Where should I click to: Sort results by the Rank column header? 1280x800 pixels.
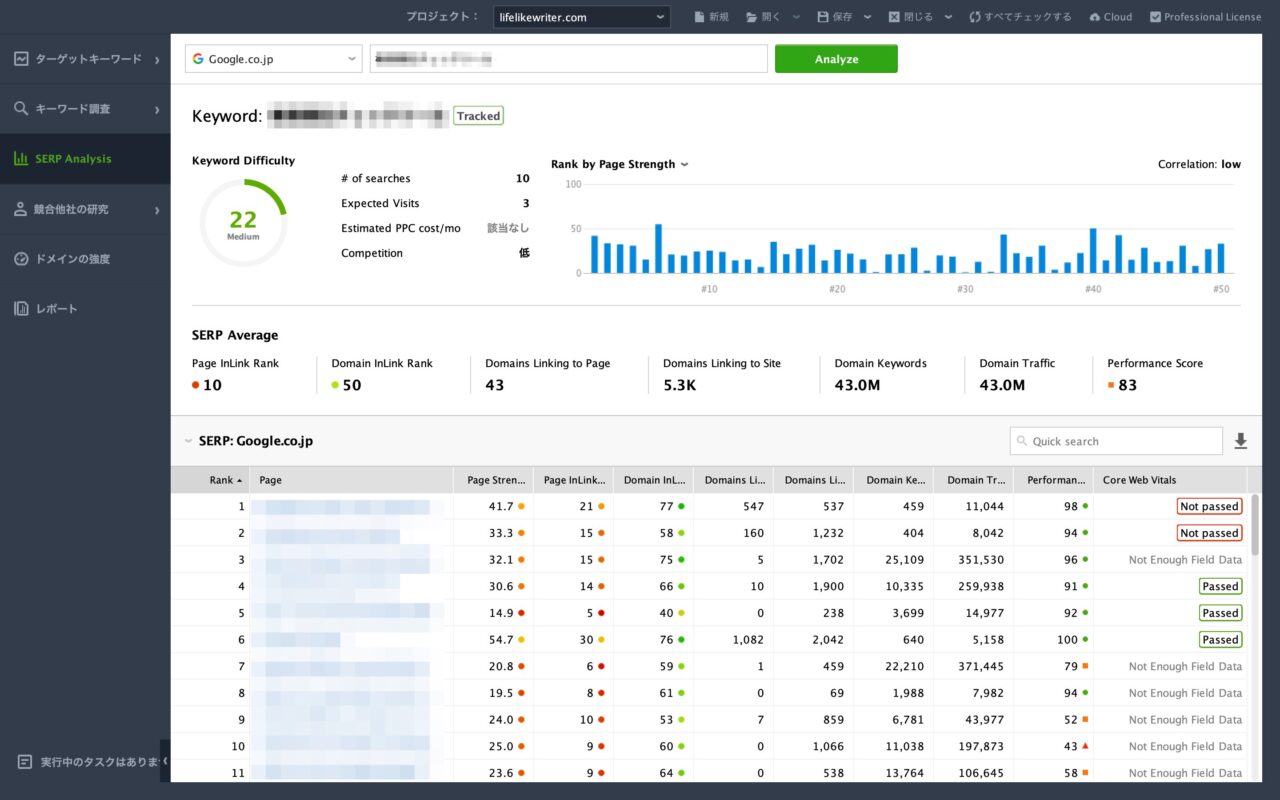[x=225, y=479]
